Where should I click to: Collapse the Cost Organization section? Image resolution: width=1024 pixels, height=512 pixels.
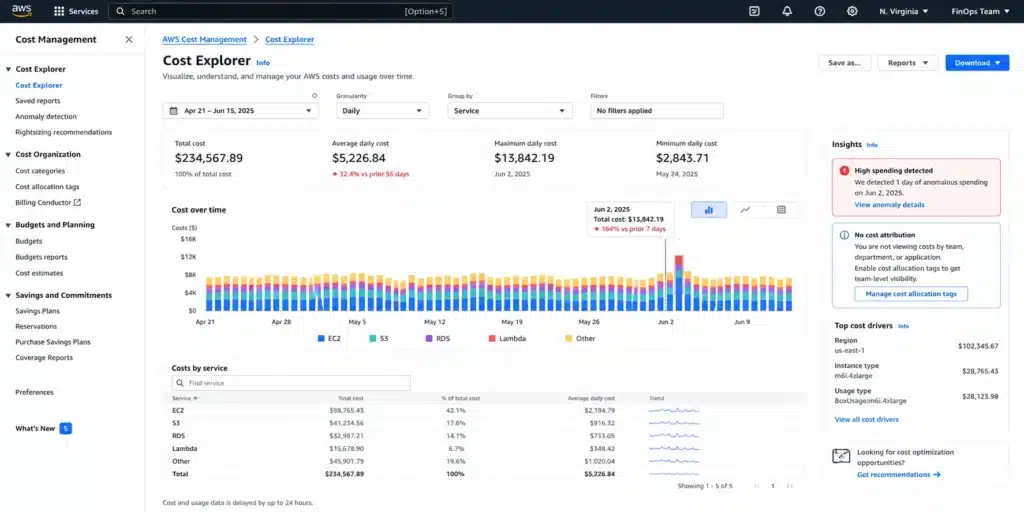(8, 155)
